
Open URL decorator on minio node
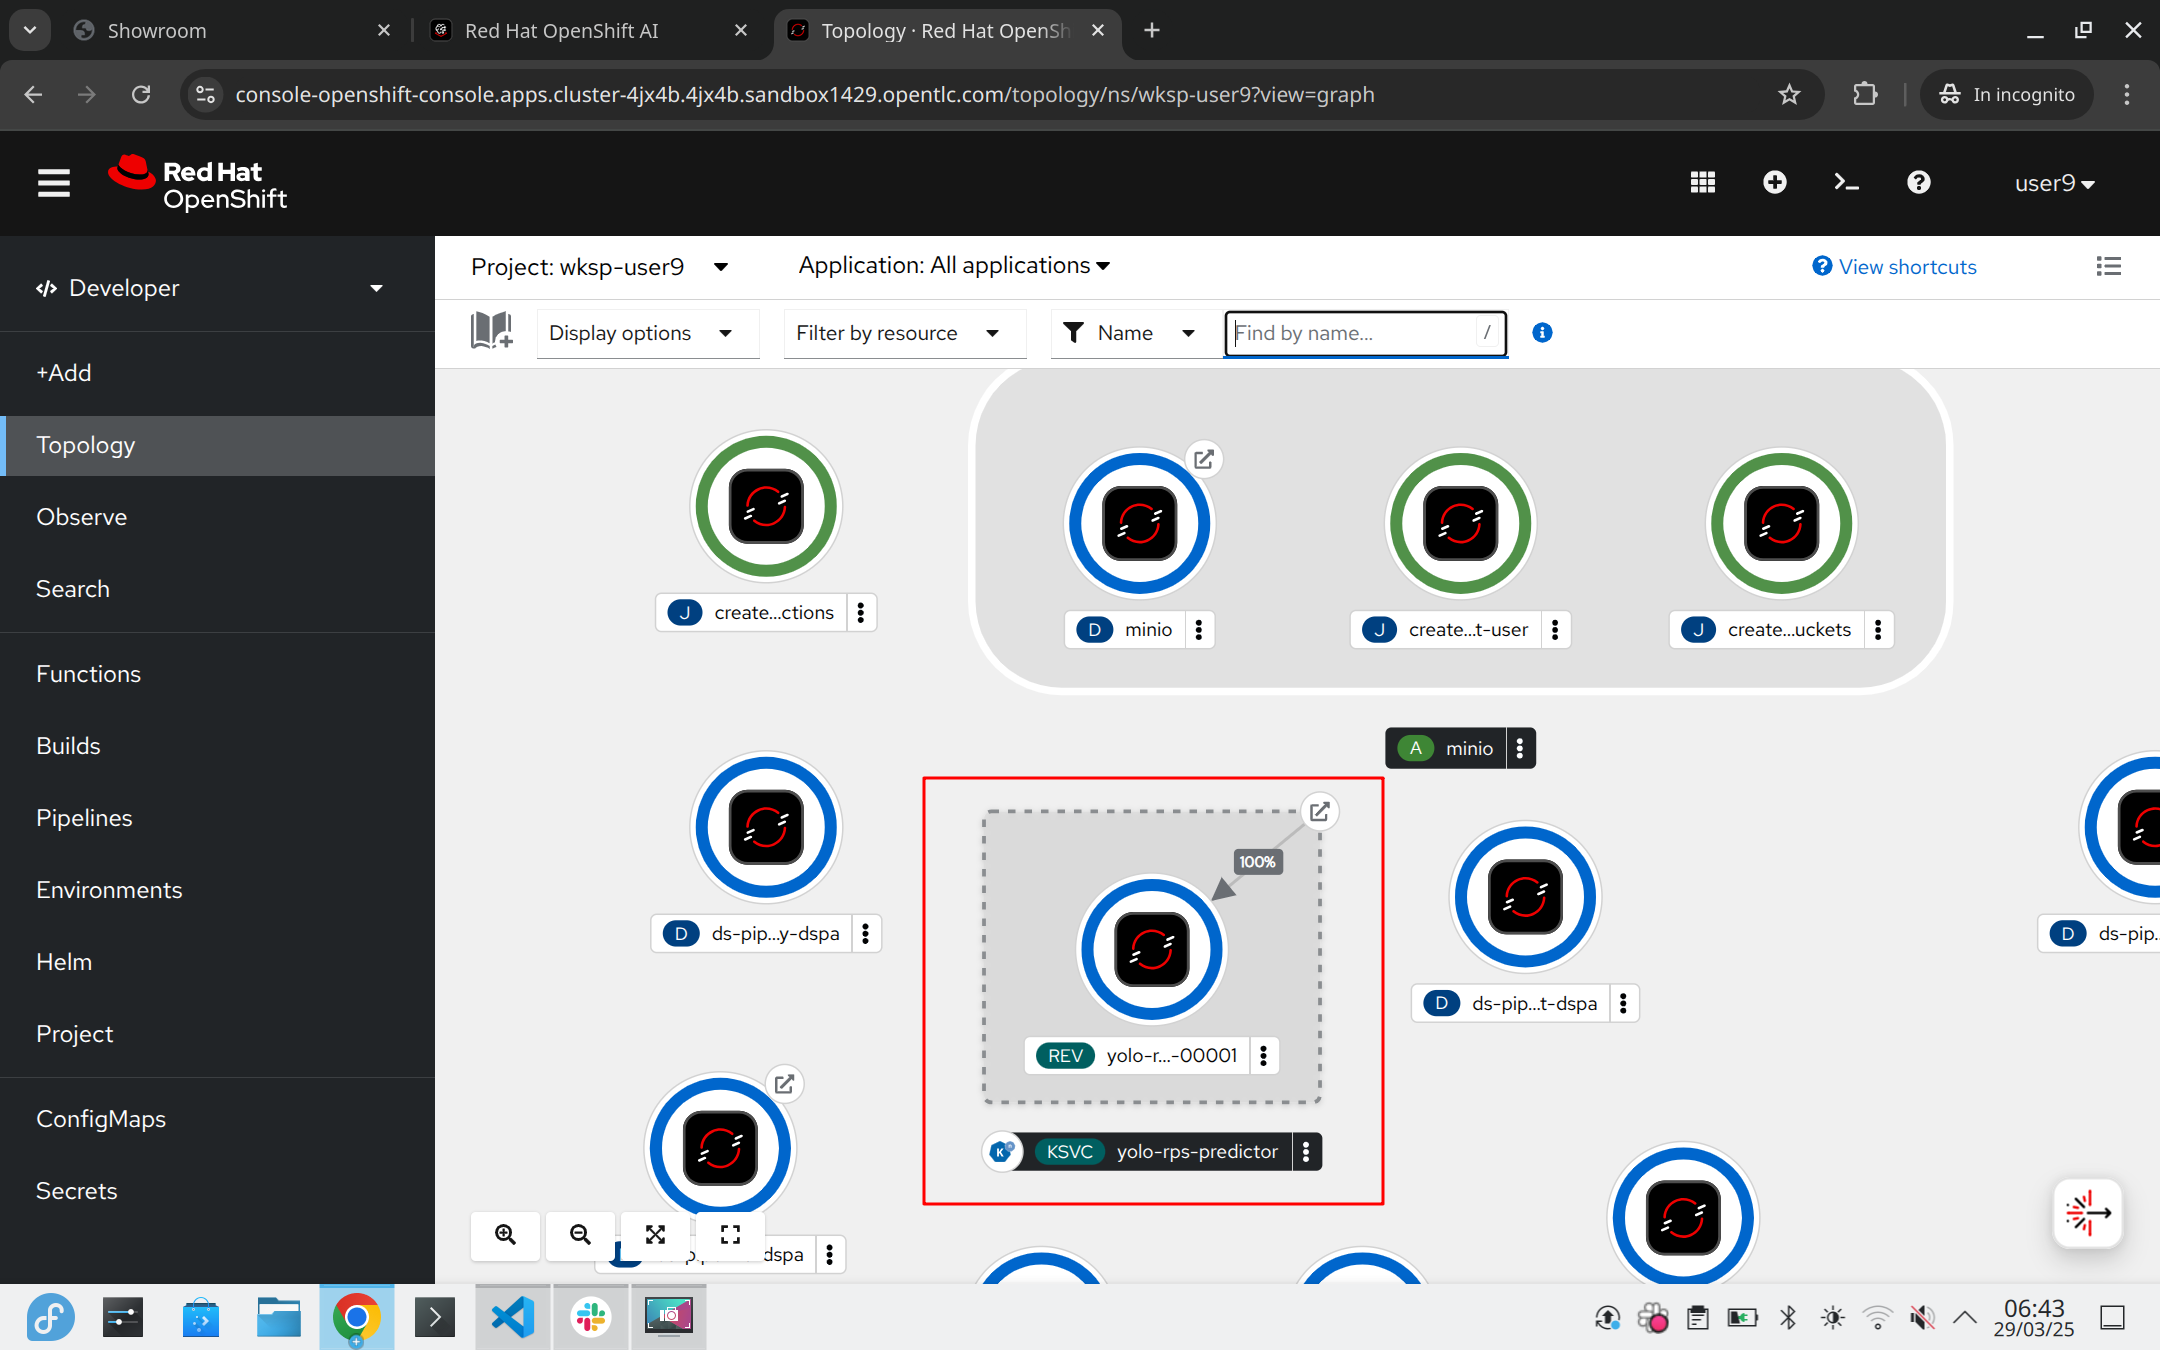1204,459
